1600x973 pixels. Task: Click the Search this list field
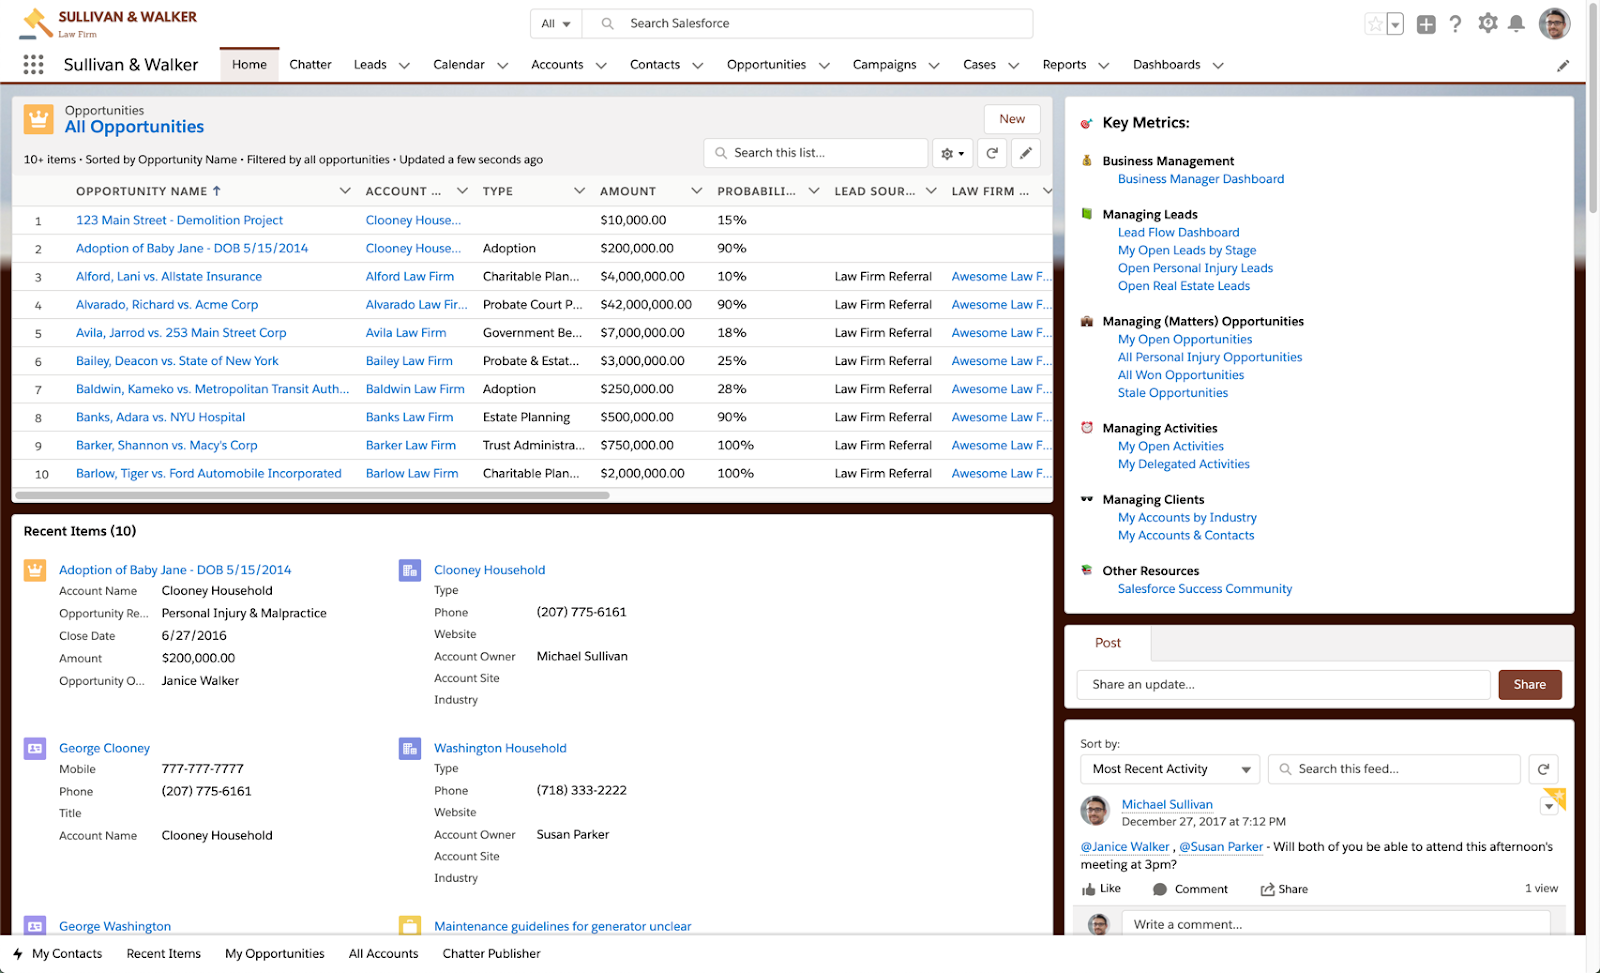pyautogui.click(x=816, y=153)
